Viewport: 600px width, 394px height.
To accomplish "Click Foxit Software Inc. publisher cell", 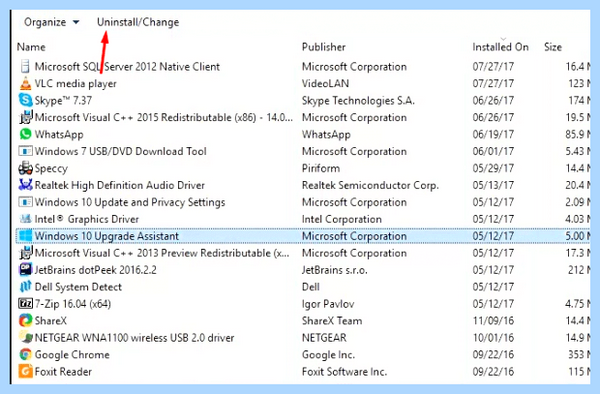I will (344, 371).
